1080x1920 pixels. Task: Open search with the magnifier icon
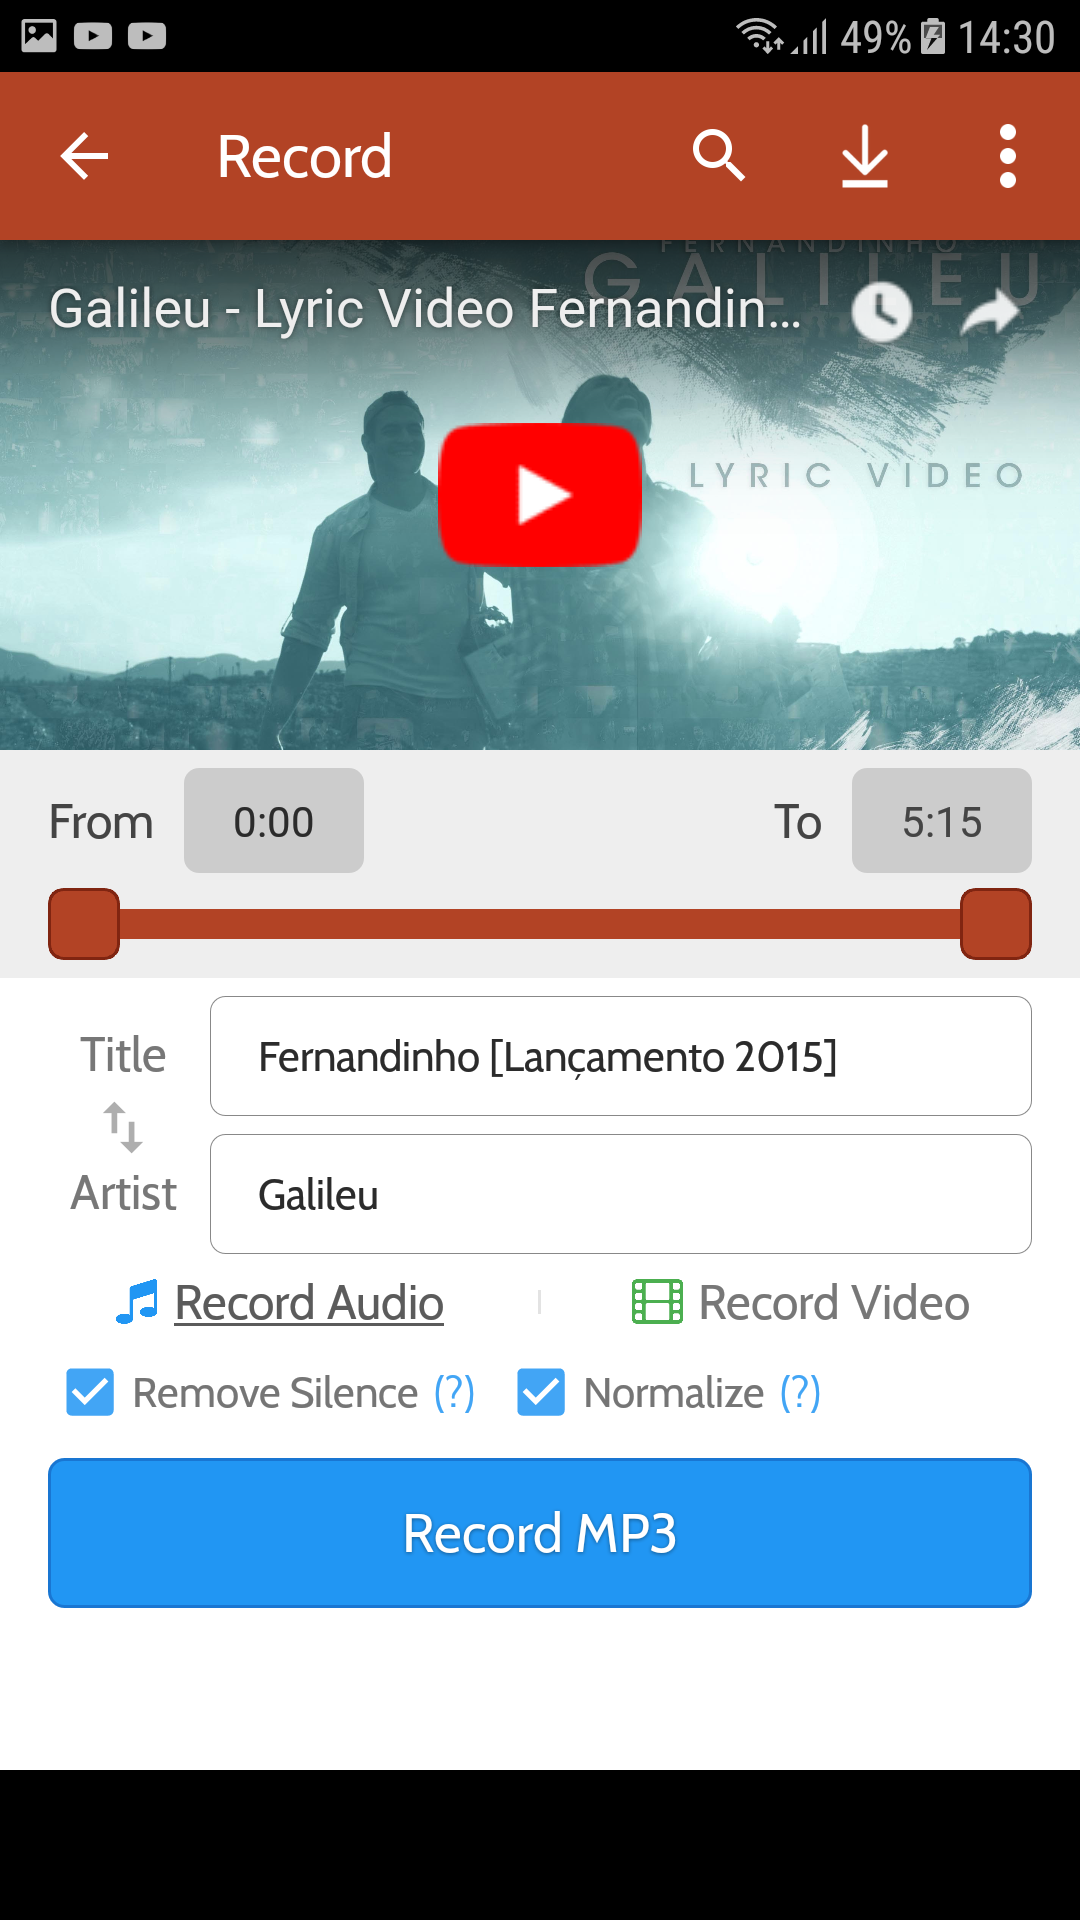(719, 156)
